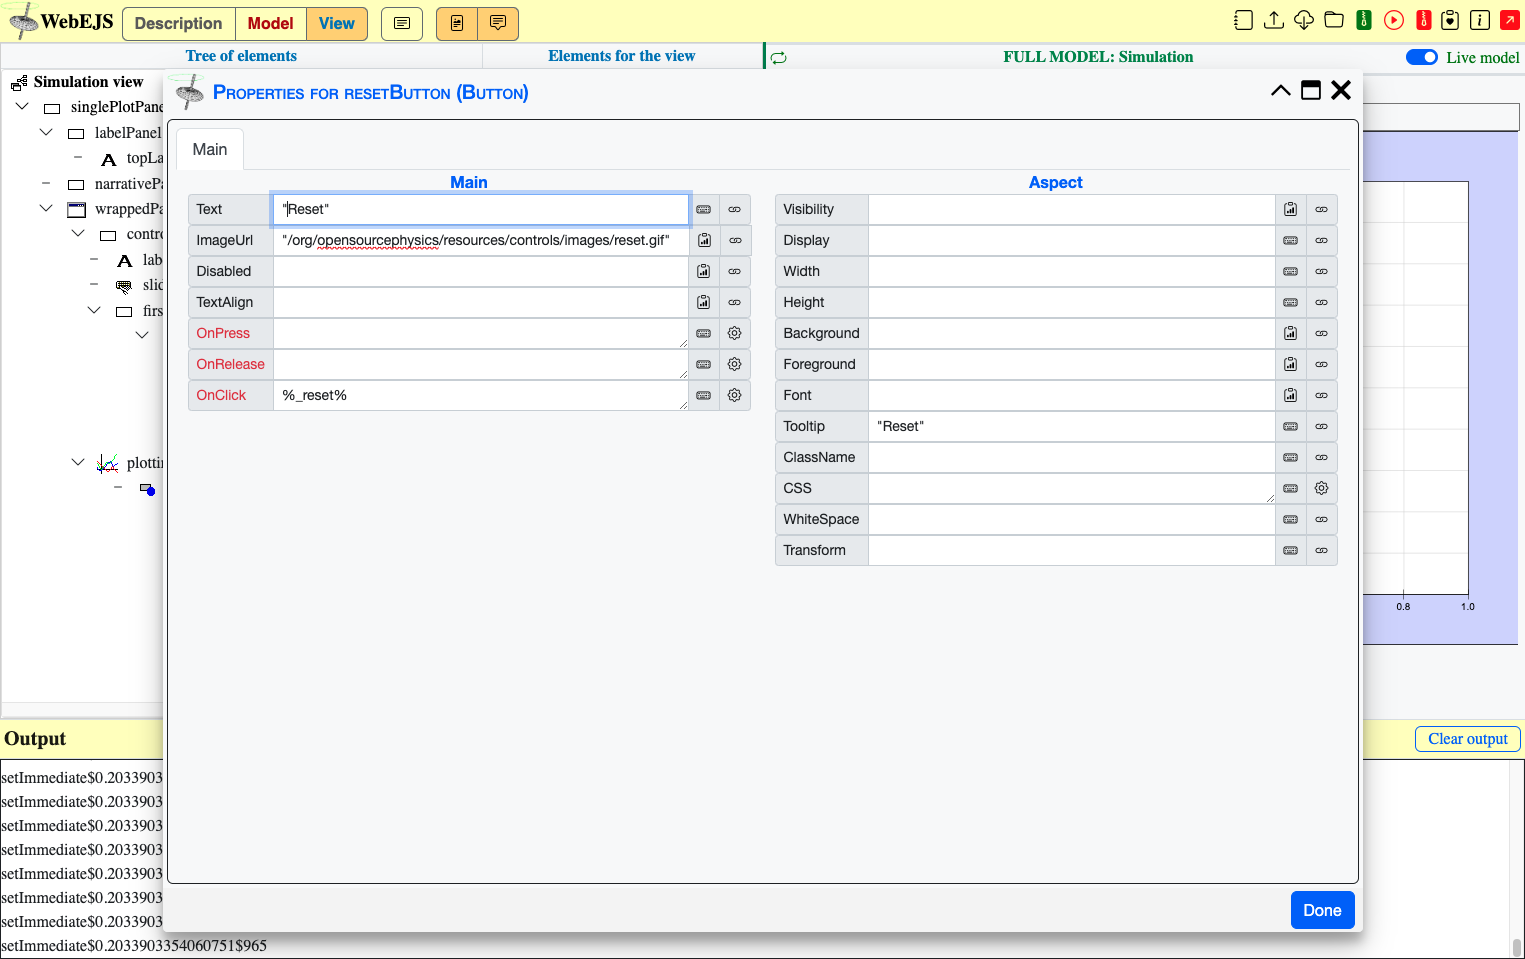
Task: Open the options list icon for Background
Action: point(1291,333)
